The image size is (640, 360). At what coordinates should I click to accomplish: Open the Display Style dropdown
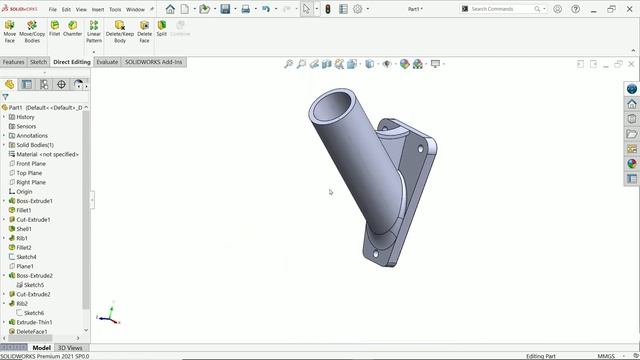click(370, 64)
